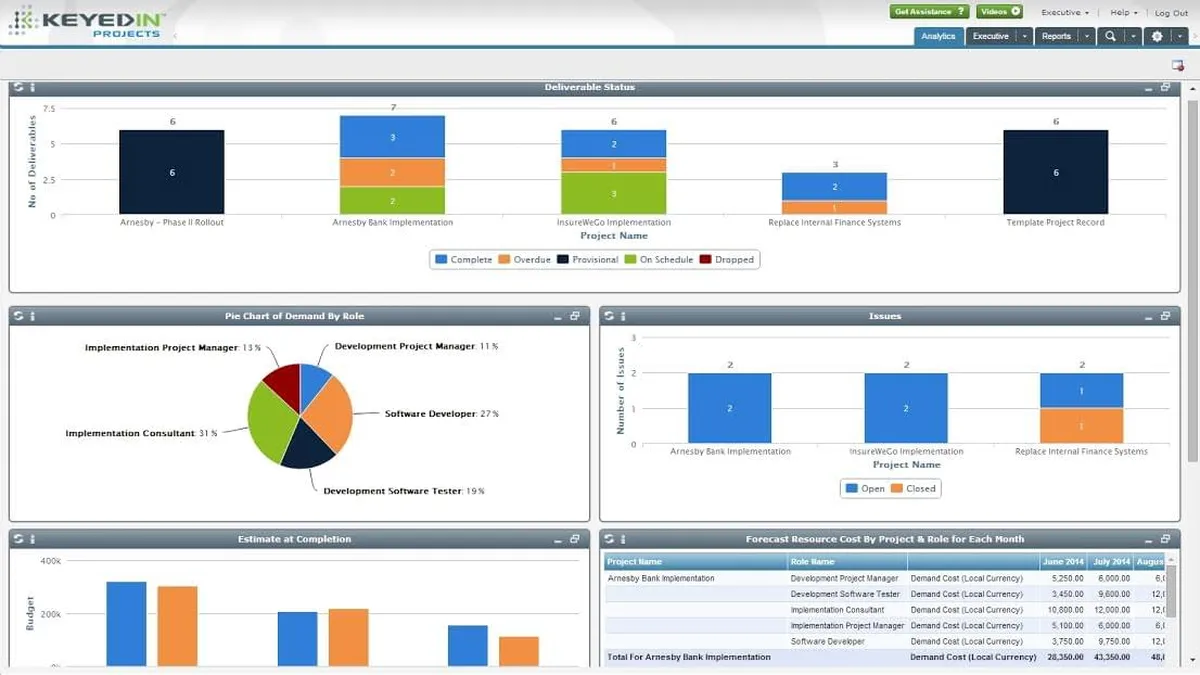Open the Reports tab
The width and height of the screenshot is (1200, 675).
pos(1056,36)
